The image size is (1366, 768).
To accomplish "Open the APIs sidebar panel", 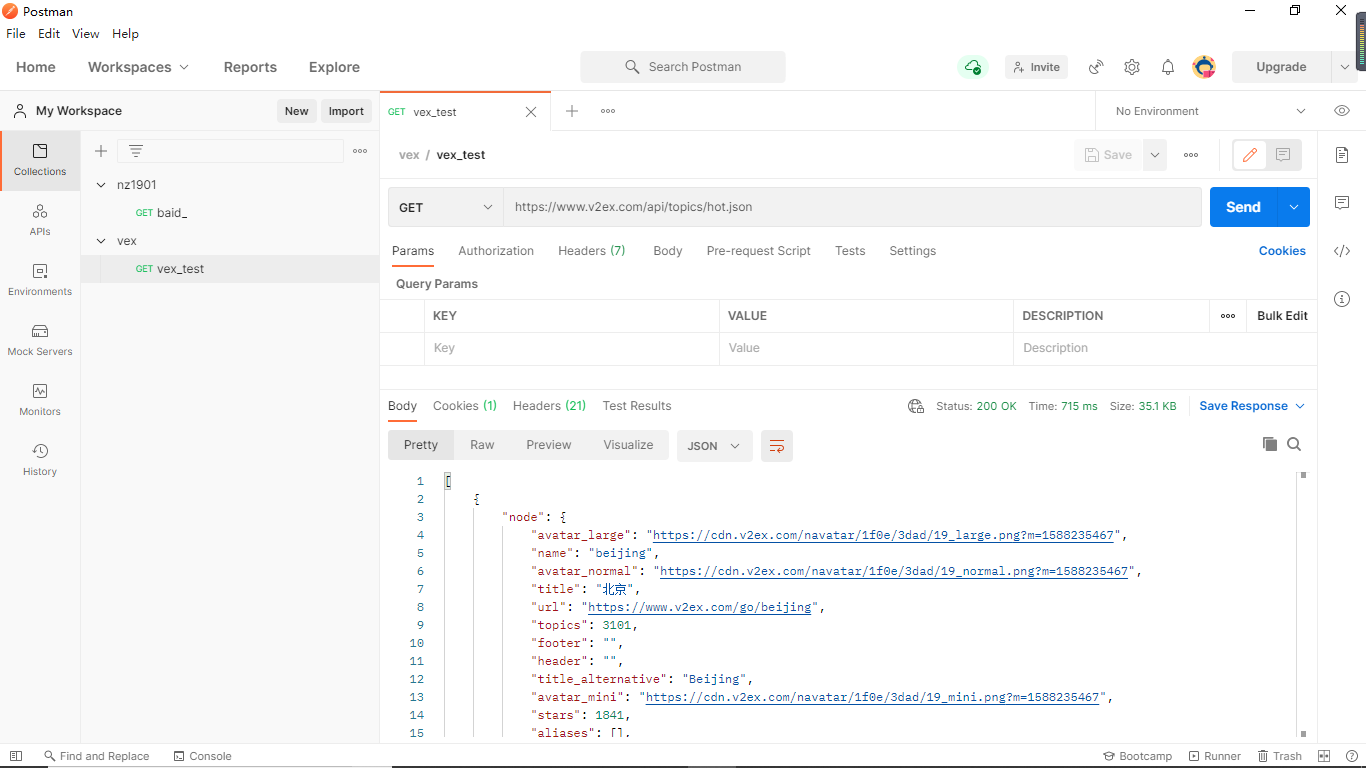I will tap(40, 220).
